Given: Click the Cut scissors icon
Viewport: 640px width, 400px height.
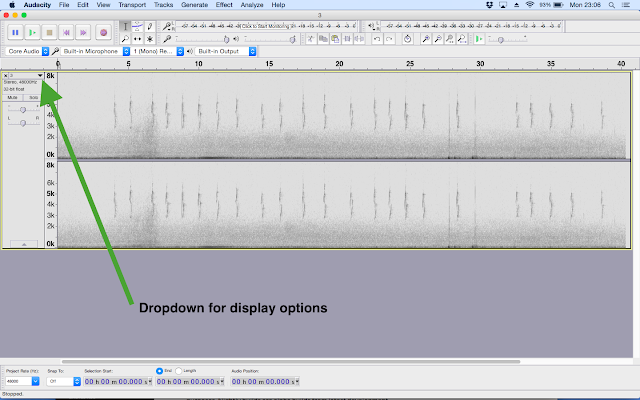Looking at the screenshot, I should (x=311, y=39).
